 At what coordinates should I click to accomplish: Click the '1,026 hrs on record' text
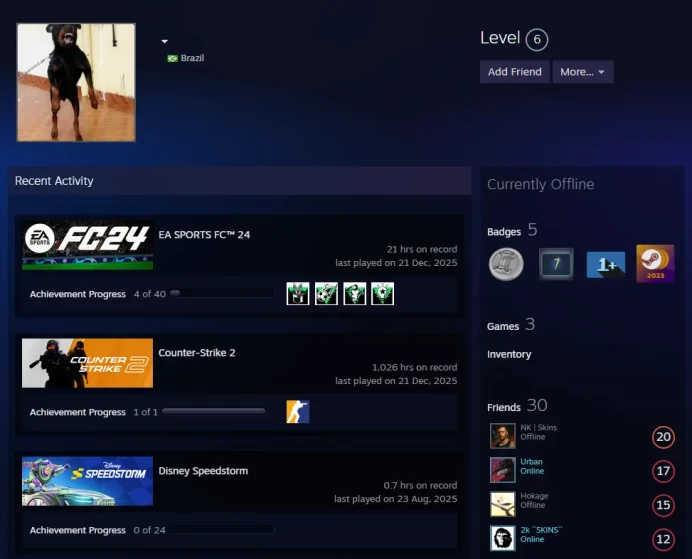pos(414,368)
